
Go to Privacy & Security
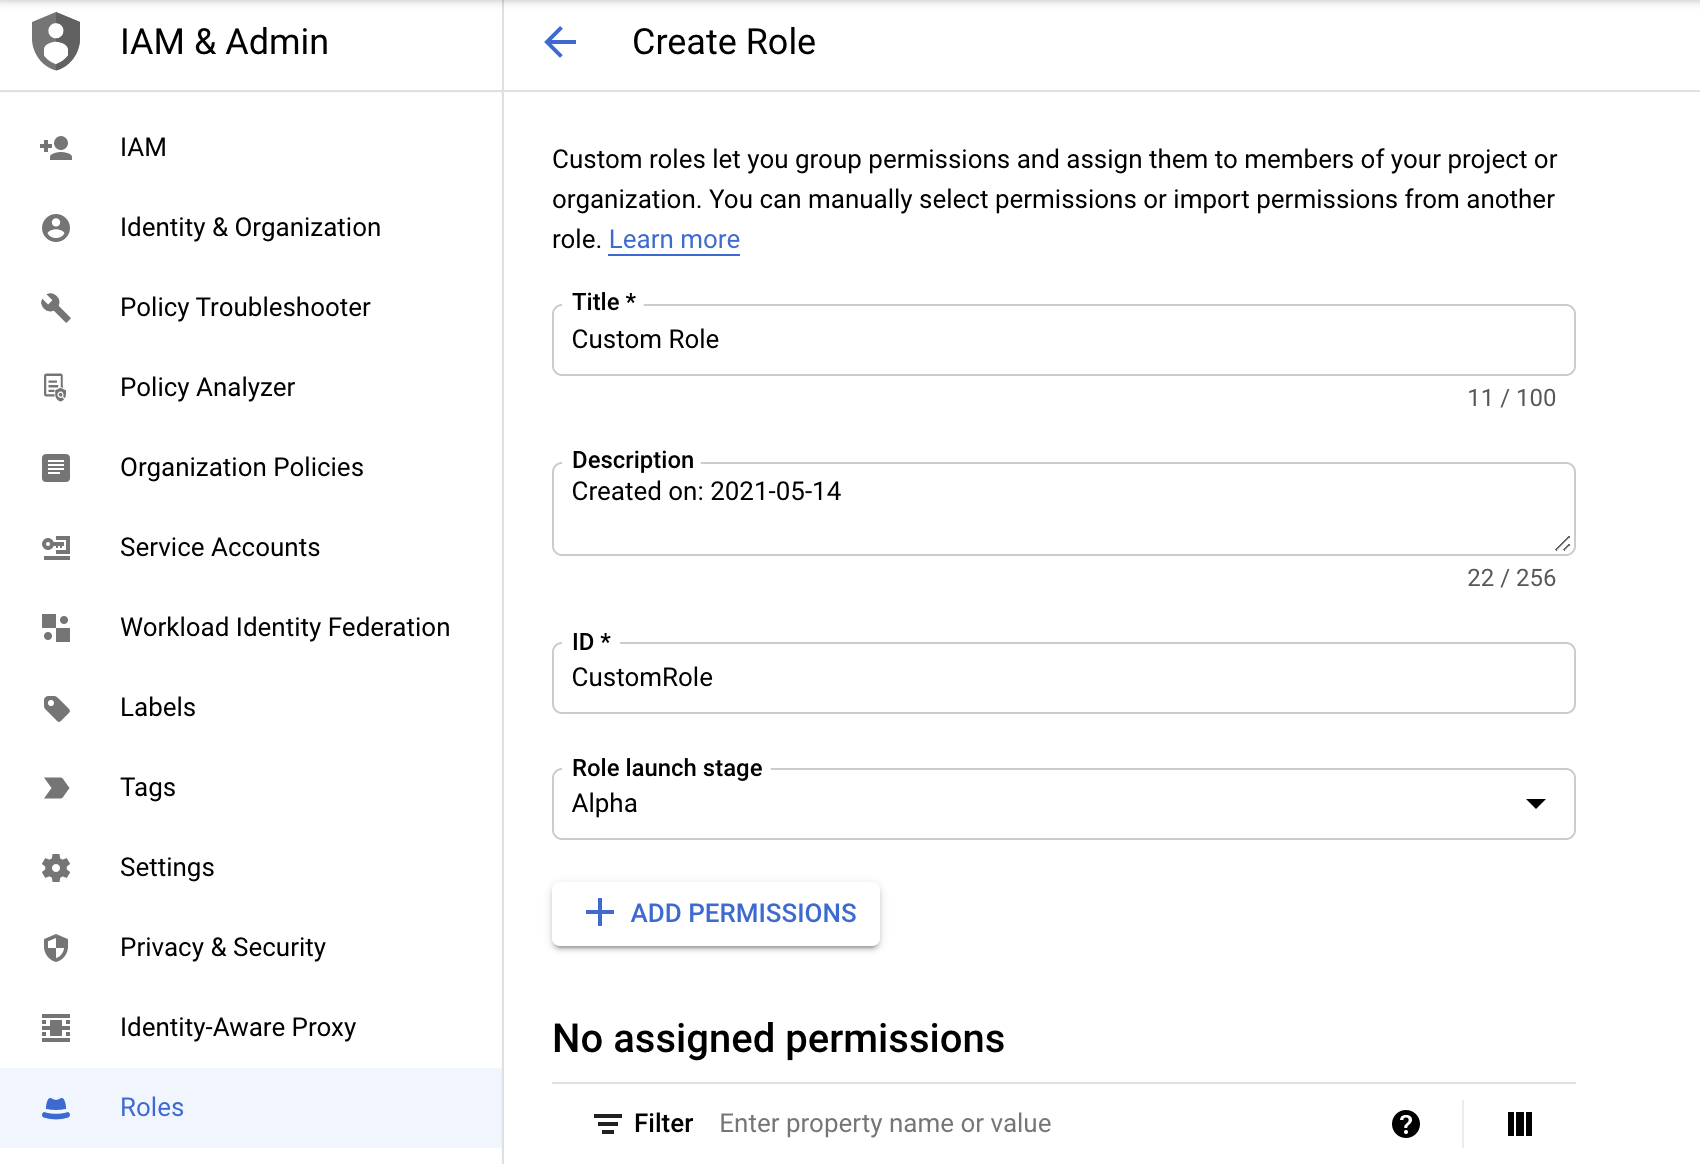tap(251, 947)
